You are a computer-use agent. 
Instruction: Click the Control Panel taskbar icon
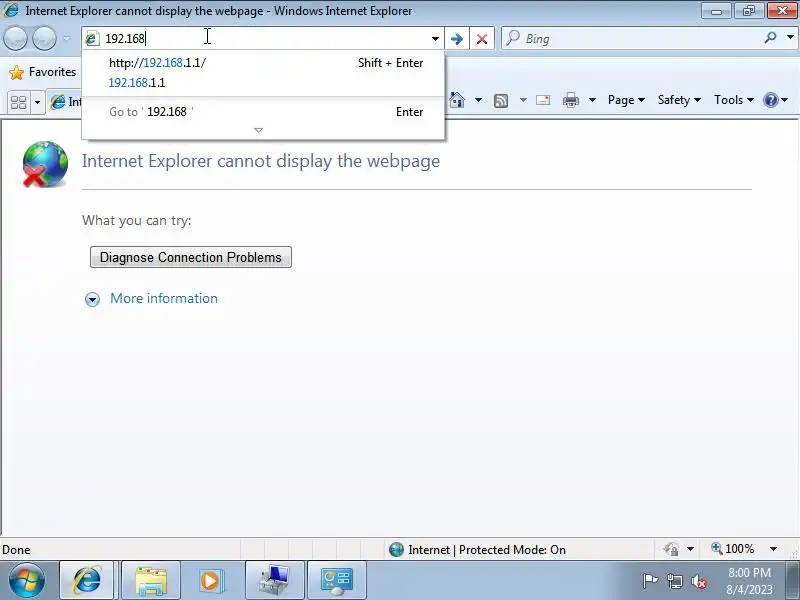(x=337, y=580)
